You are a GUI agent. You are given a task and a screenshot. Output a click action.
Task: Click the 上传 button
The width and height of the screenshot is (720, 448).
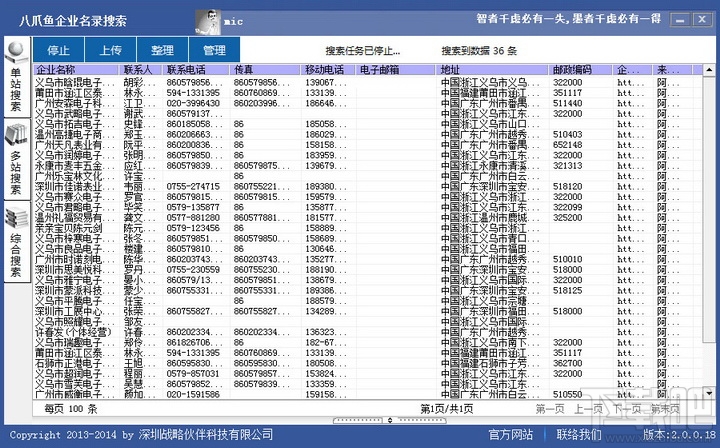(110, 50)
